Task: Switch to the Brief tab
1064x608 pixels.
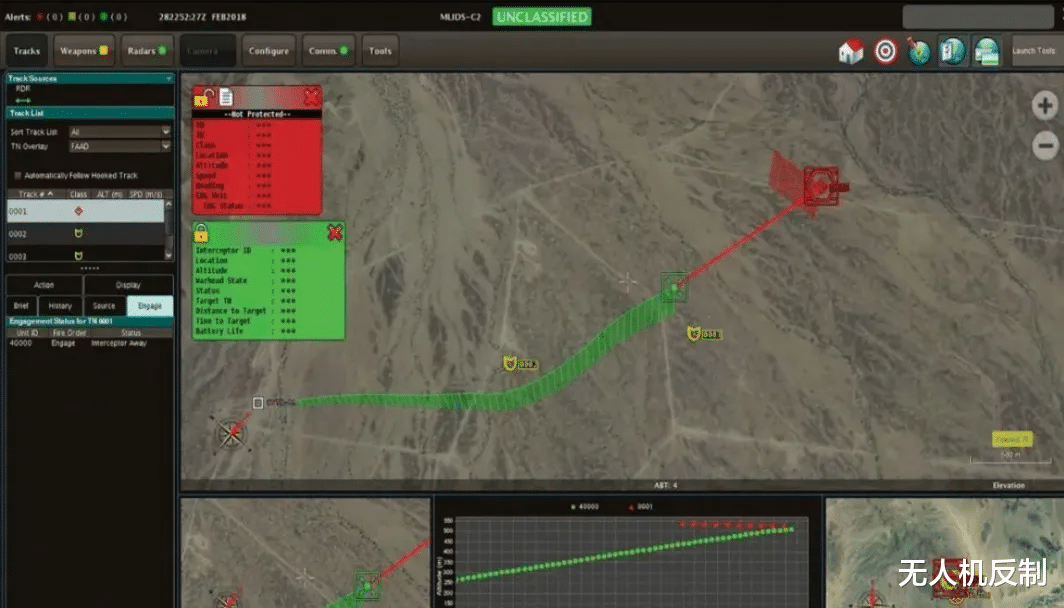Action: tap(22, 306)
